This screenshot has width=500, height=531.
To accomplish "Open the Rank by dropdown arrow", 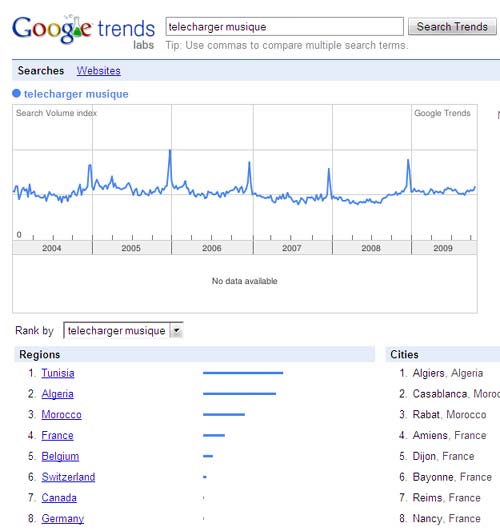I will tap(176, 331).
